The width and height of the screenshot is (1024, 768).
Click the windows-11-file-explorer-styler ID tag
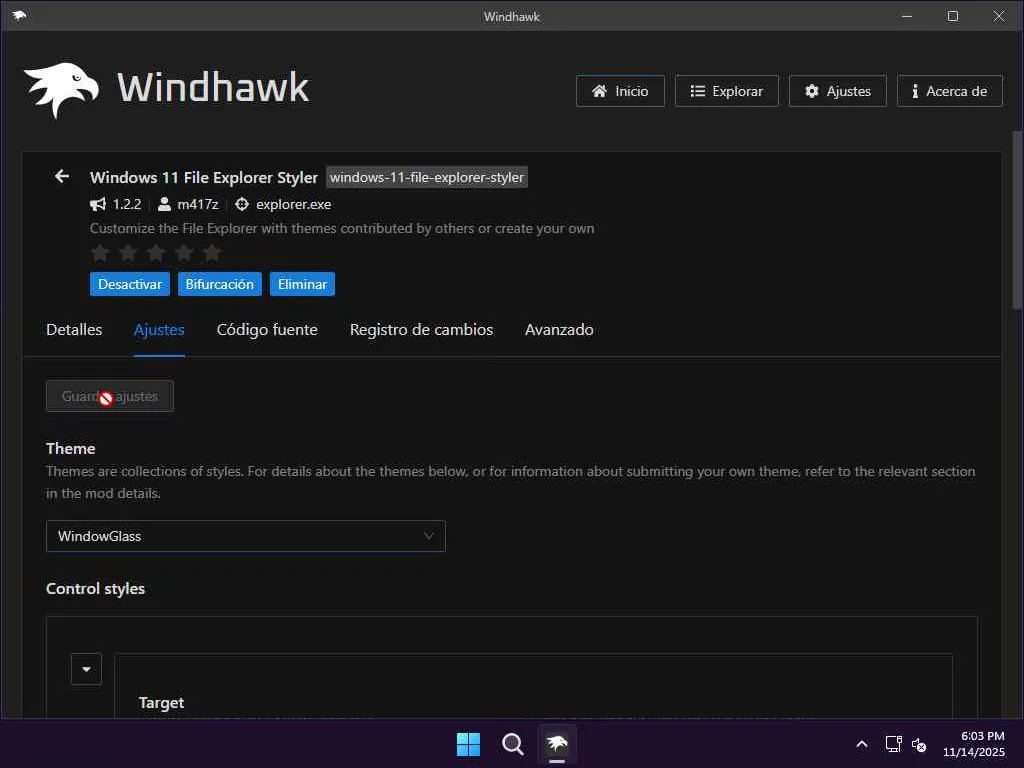pyautogui.click(x=426, y=177)
